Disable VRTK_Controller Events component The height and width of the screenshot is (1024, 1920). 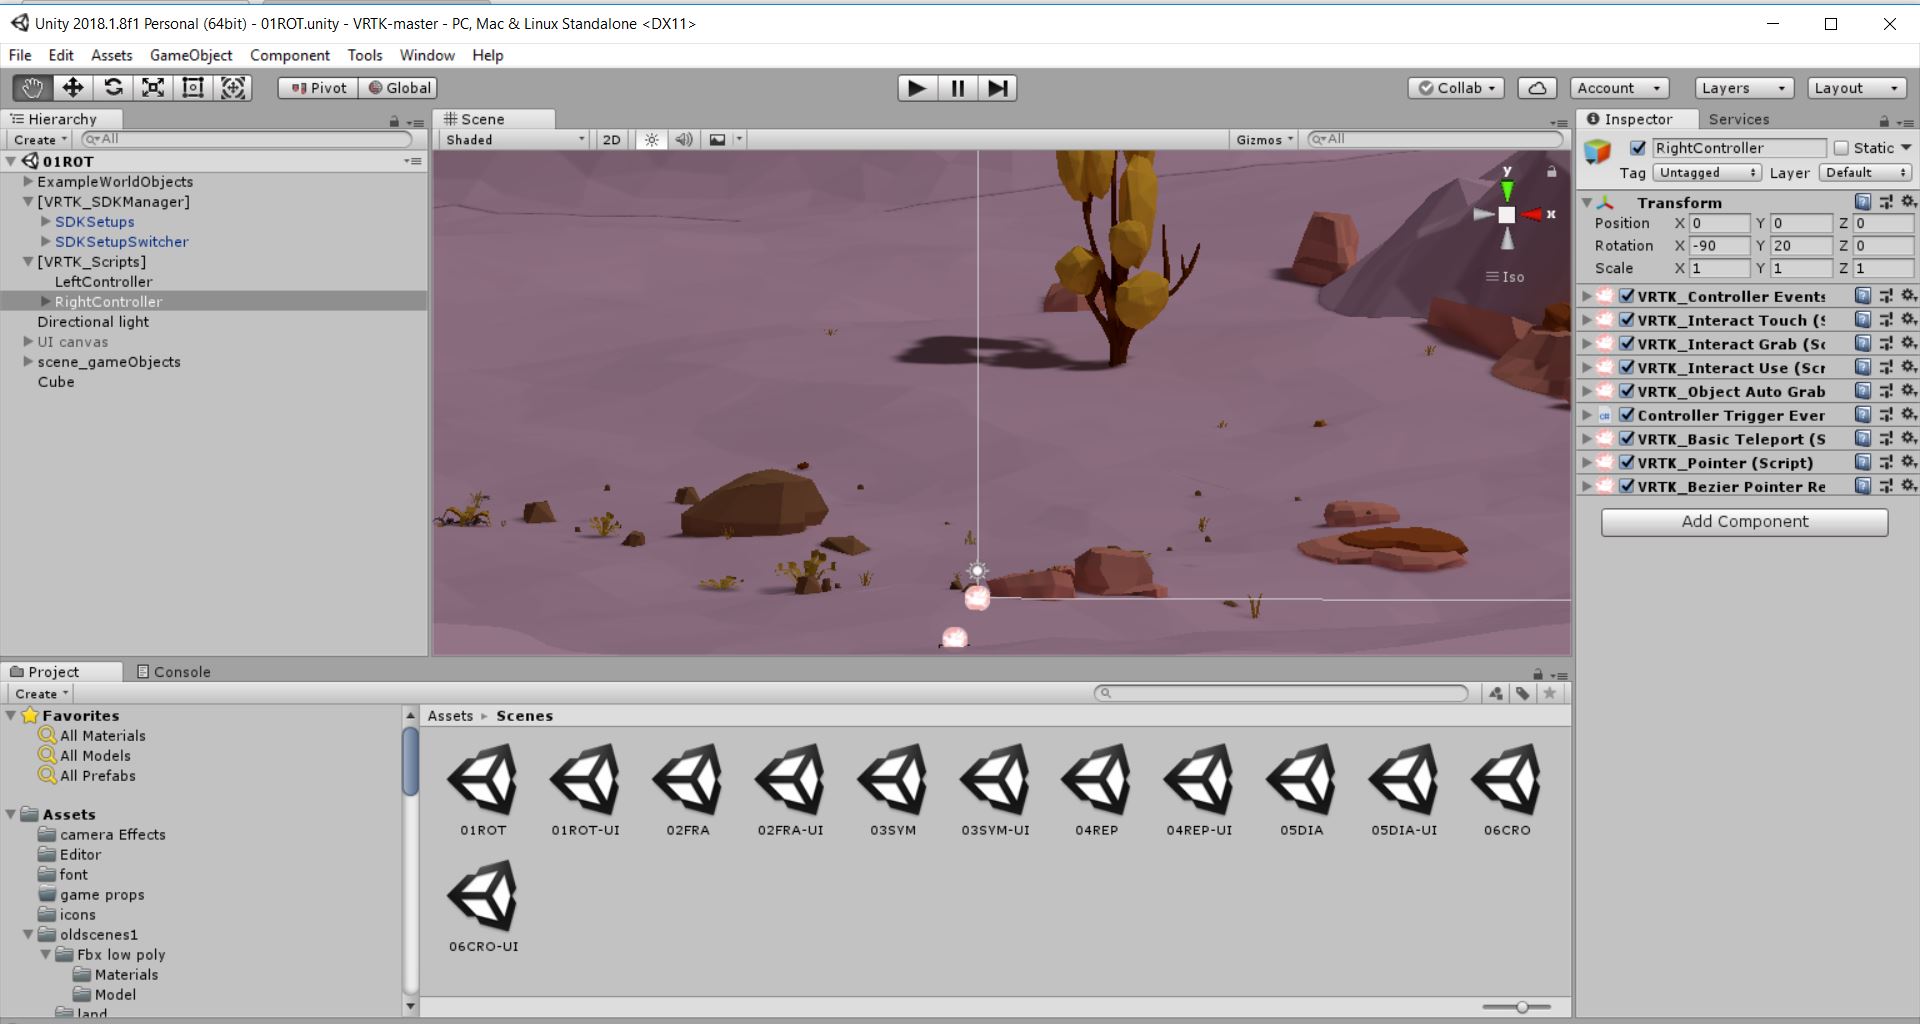tap(1627, 296)
